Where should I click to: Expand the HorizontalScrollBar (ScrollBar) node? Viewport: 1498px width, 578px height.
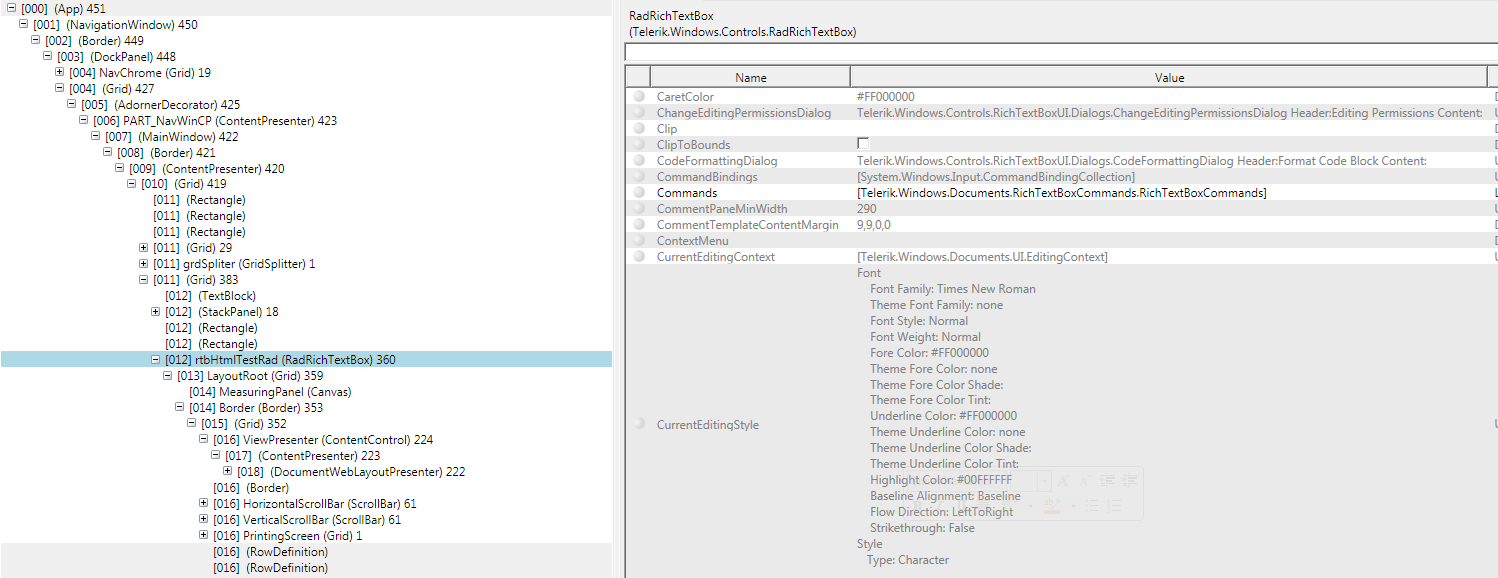(x=203, y=504)
